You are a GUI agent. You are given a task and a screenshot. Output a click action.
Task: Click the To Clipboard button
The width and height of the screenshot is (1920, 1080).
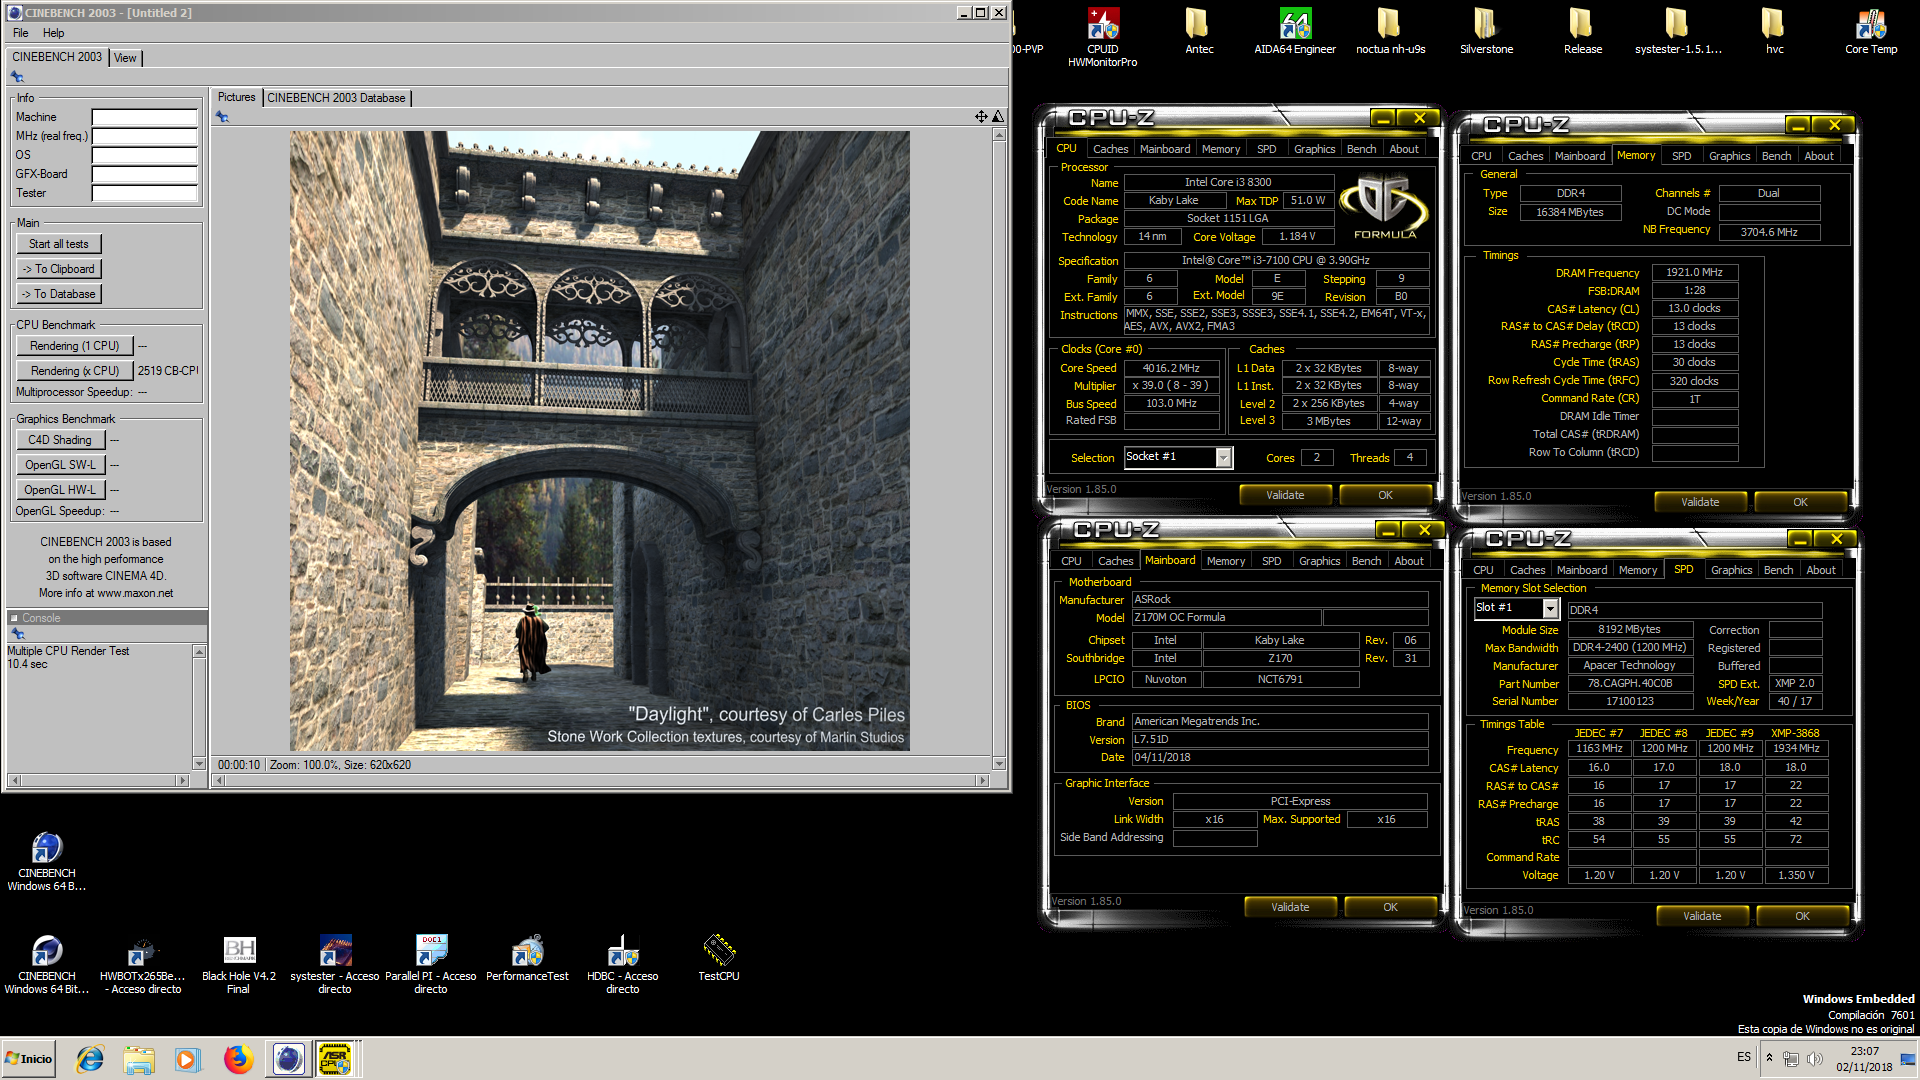click(59, 269)
